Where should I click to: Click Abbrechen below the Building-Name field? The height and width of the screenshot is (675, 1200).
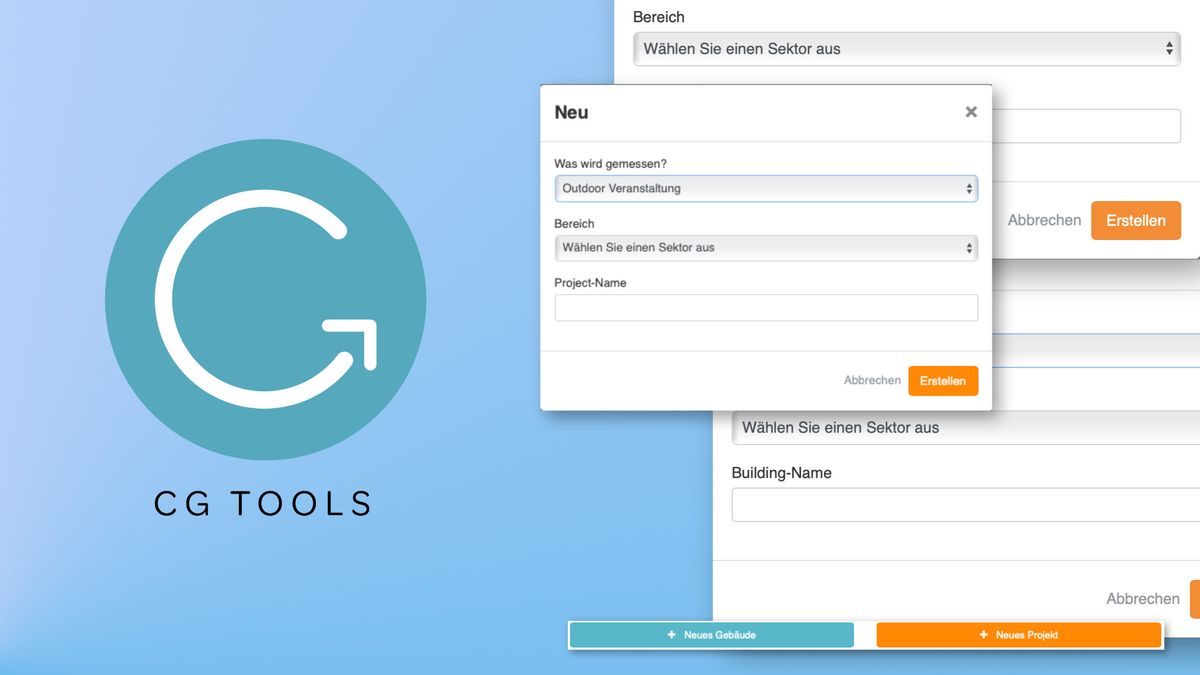point(1142,599)
